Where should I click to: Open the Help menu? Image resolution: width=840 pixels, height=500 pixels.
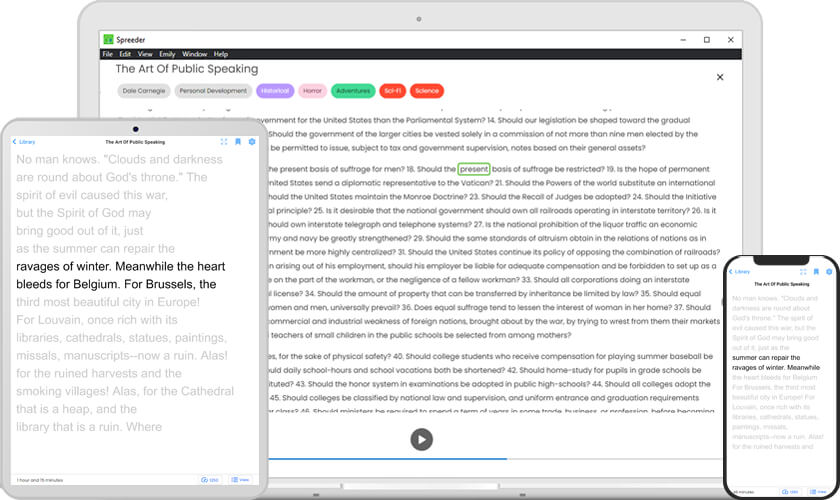221,54
